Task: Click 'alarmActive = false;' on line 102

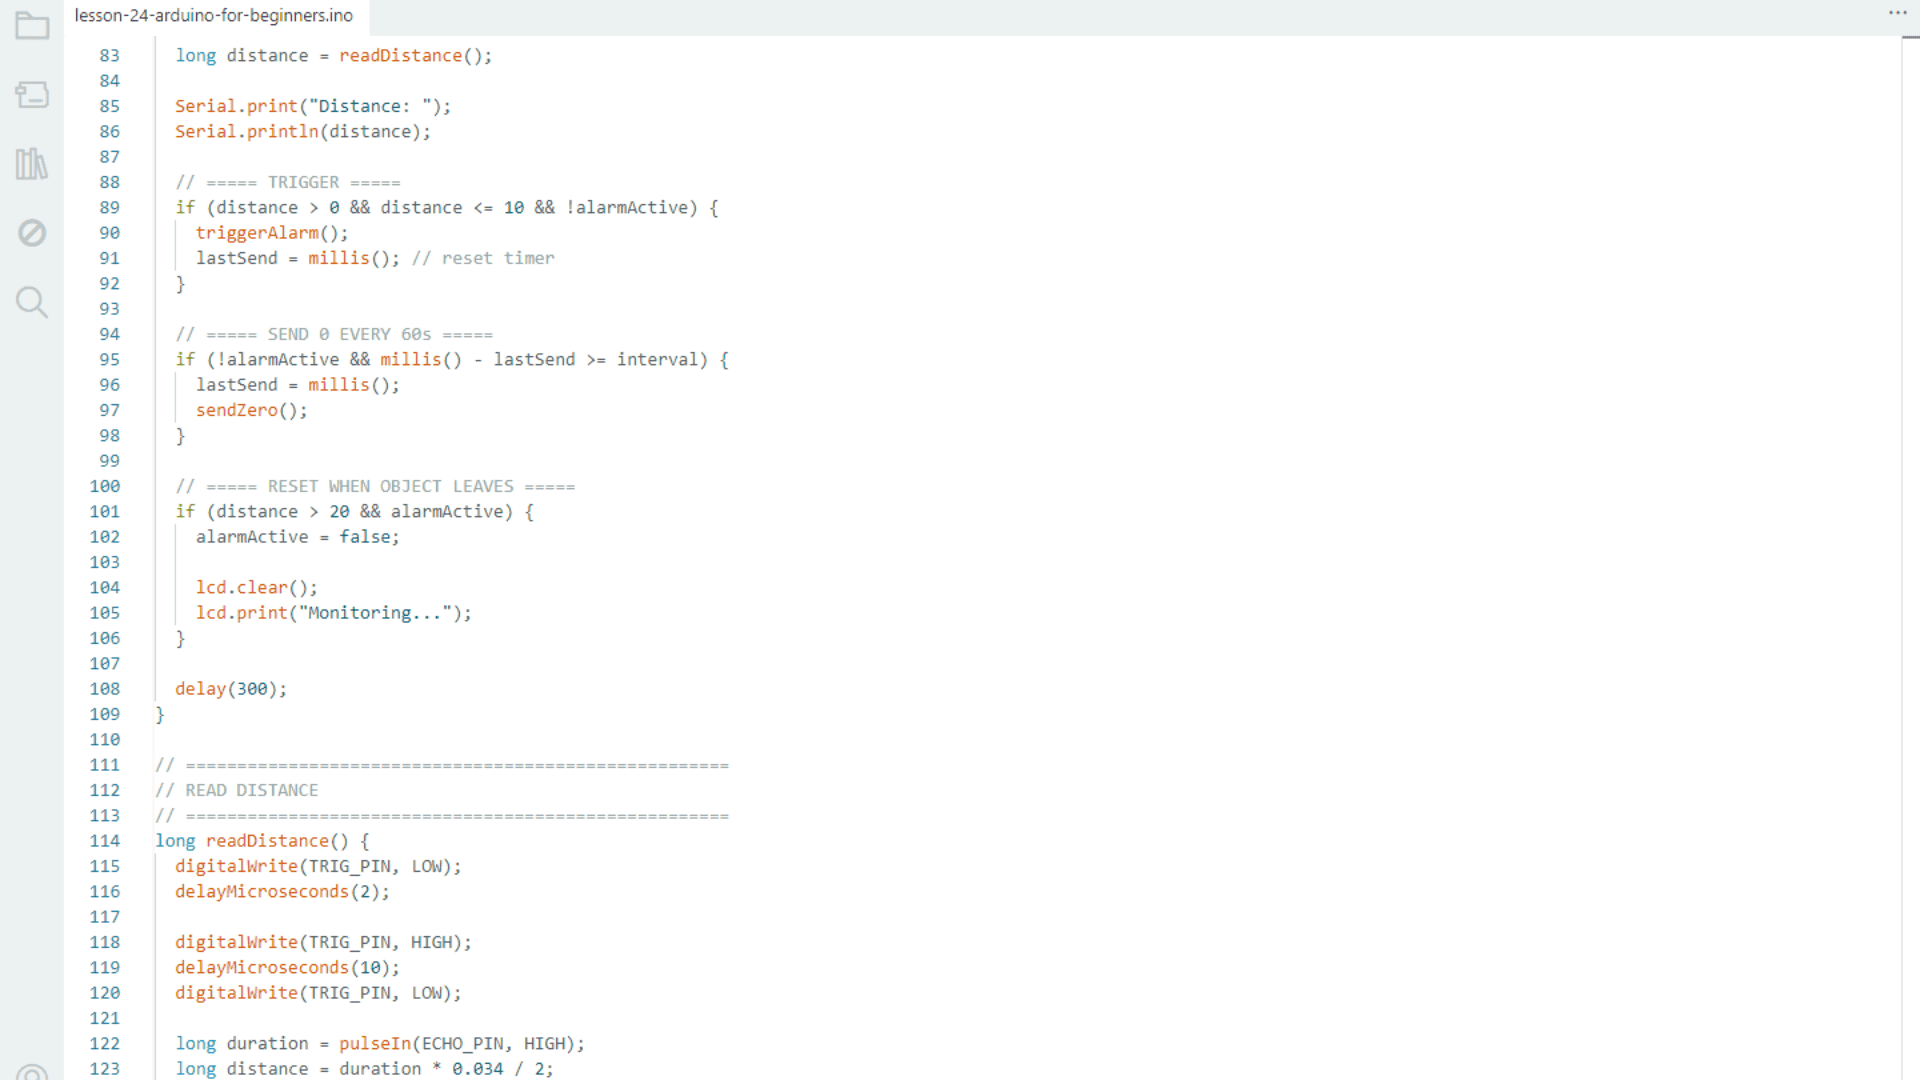Action: (x=298, y=537)
